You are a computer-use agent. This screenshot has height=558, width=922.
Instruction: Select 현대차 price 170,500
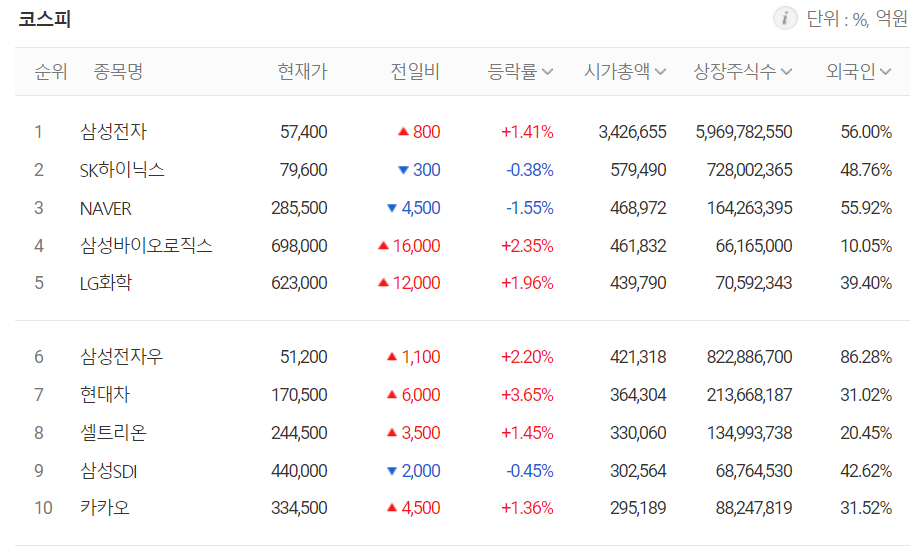[x=299, y=395]
